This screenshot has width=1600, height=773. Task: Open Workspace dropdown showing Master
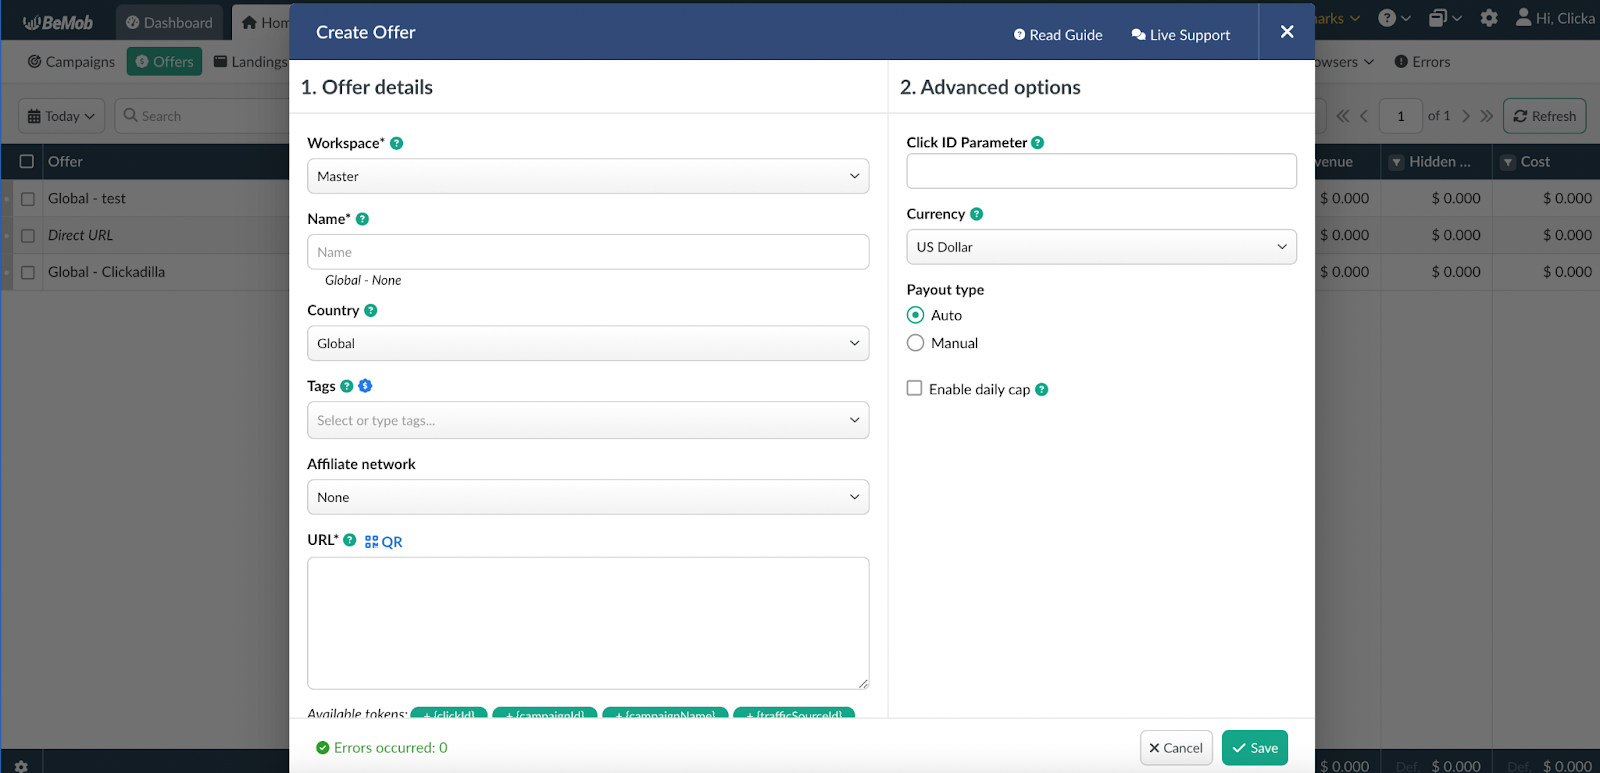click(587, 176)
